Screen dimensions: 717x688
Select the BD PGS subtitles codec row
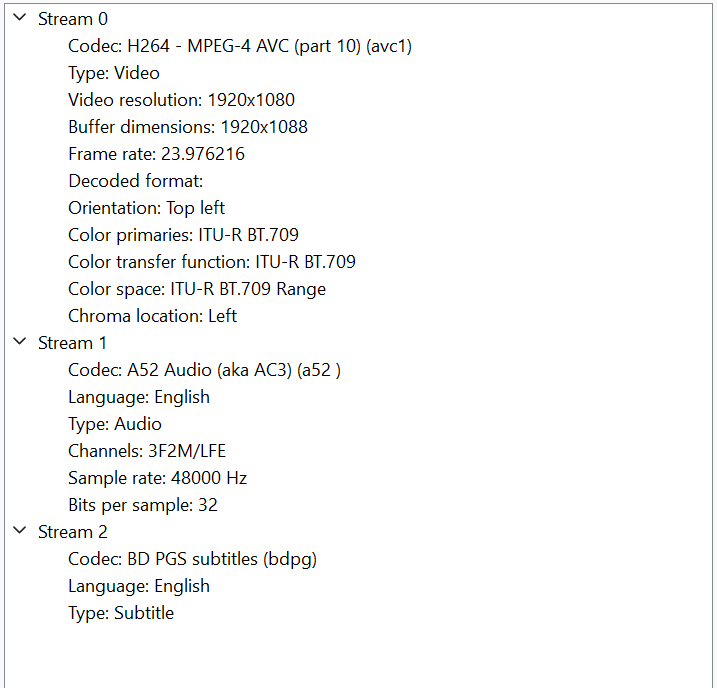[x=193, y=559]
